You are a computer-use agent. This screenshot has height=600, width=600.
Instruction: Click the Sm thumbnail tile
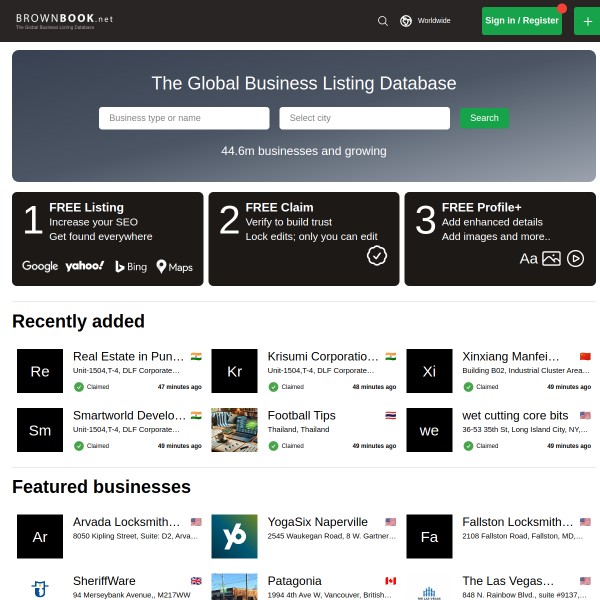click(40, 430)
